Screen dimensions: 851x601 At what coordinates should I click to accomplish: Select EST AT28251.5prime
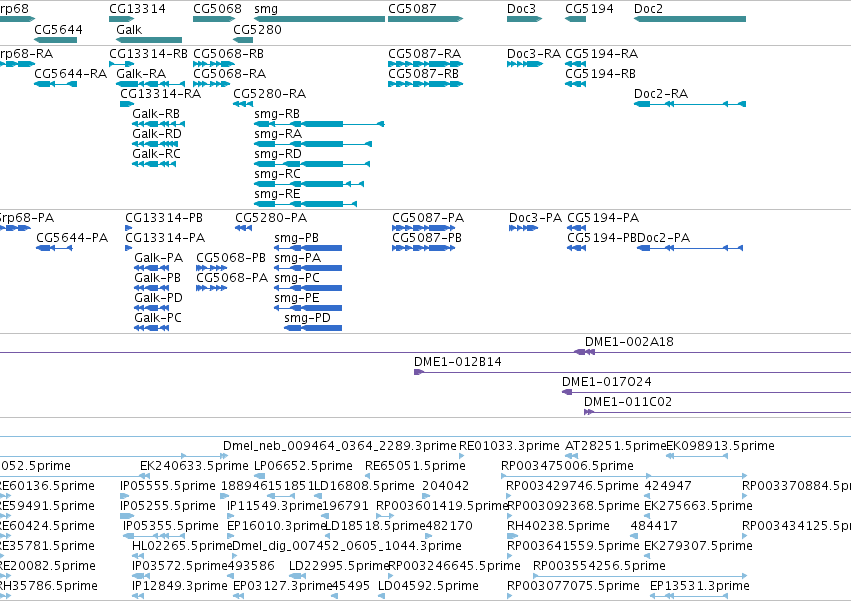tap(572, 456)
